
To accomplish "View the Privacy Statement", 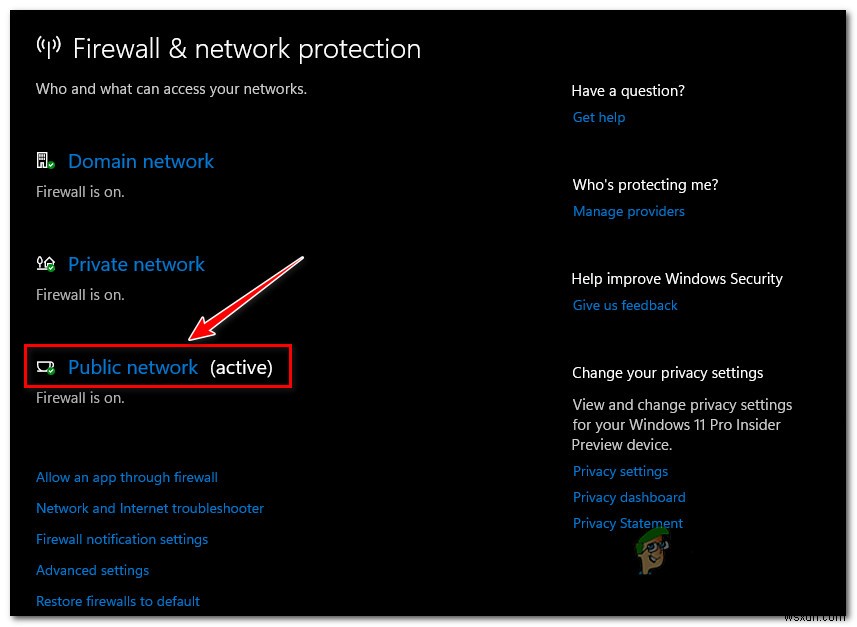I will click(x=627, y=523).
